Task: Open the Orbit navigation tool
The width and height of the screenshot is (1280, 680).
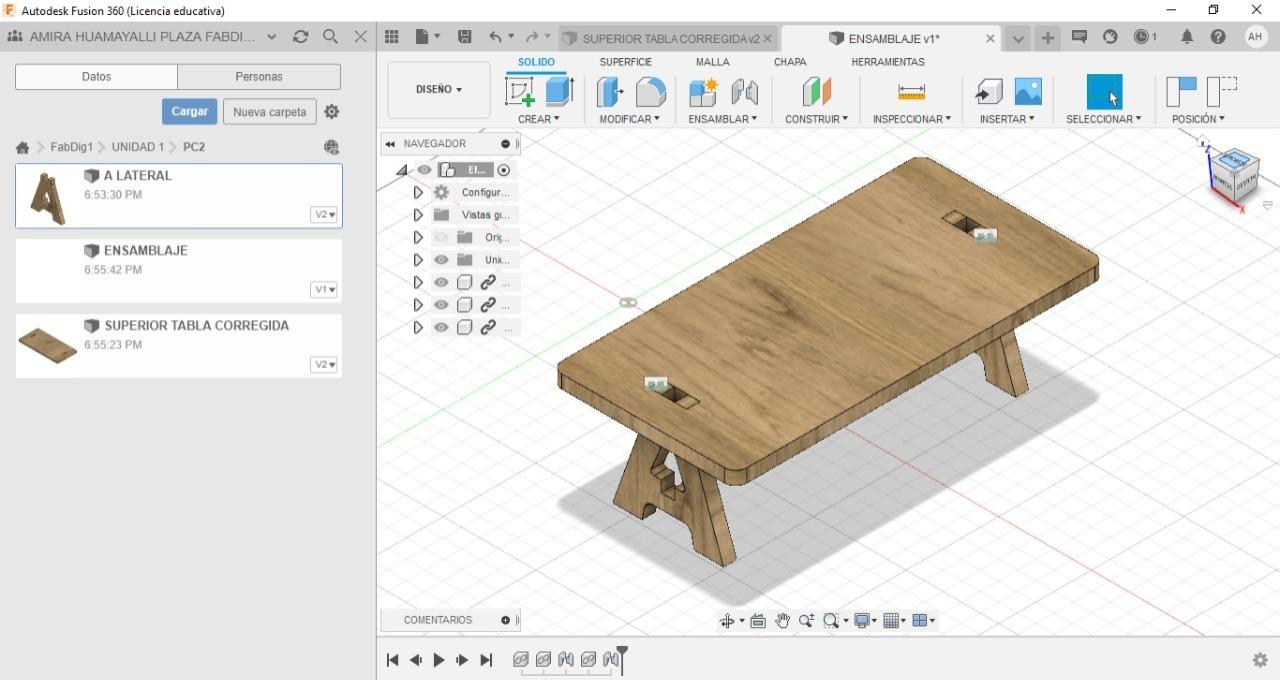Action: [728, 621]
